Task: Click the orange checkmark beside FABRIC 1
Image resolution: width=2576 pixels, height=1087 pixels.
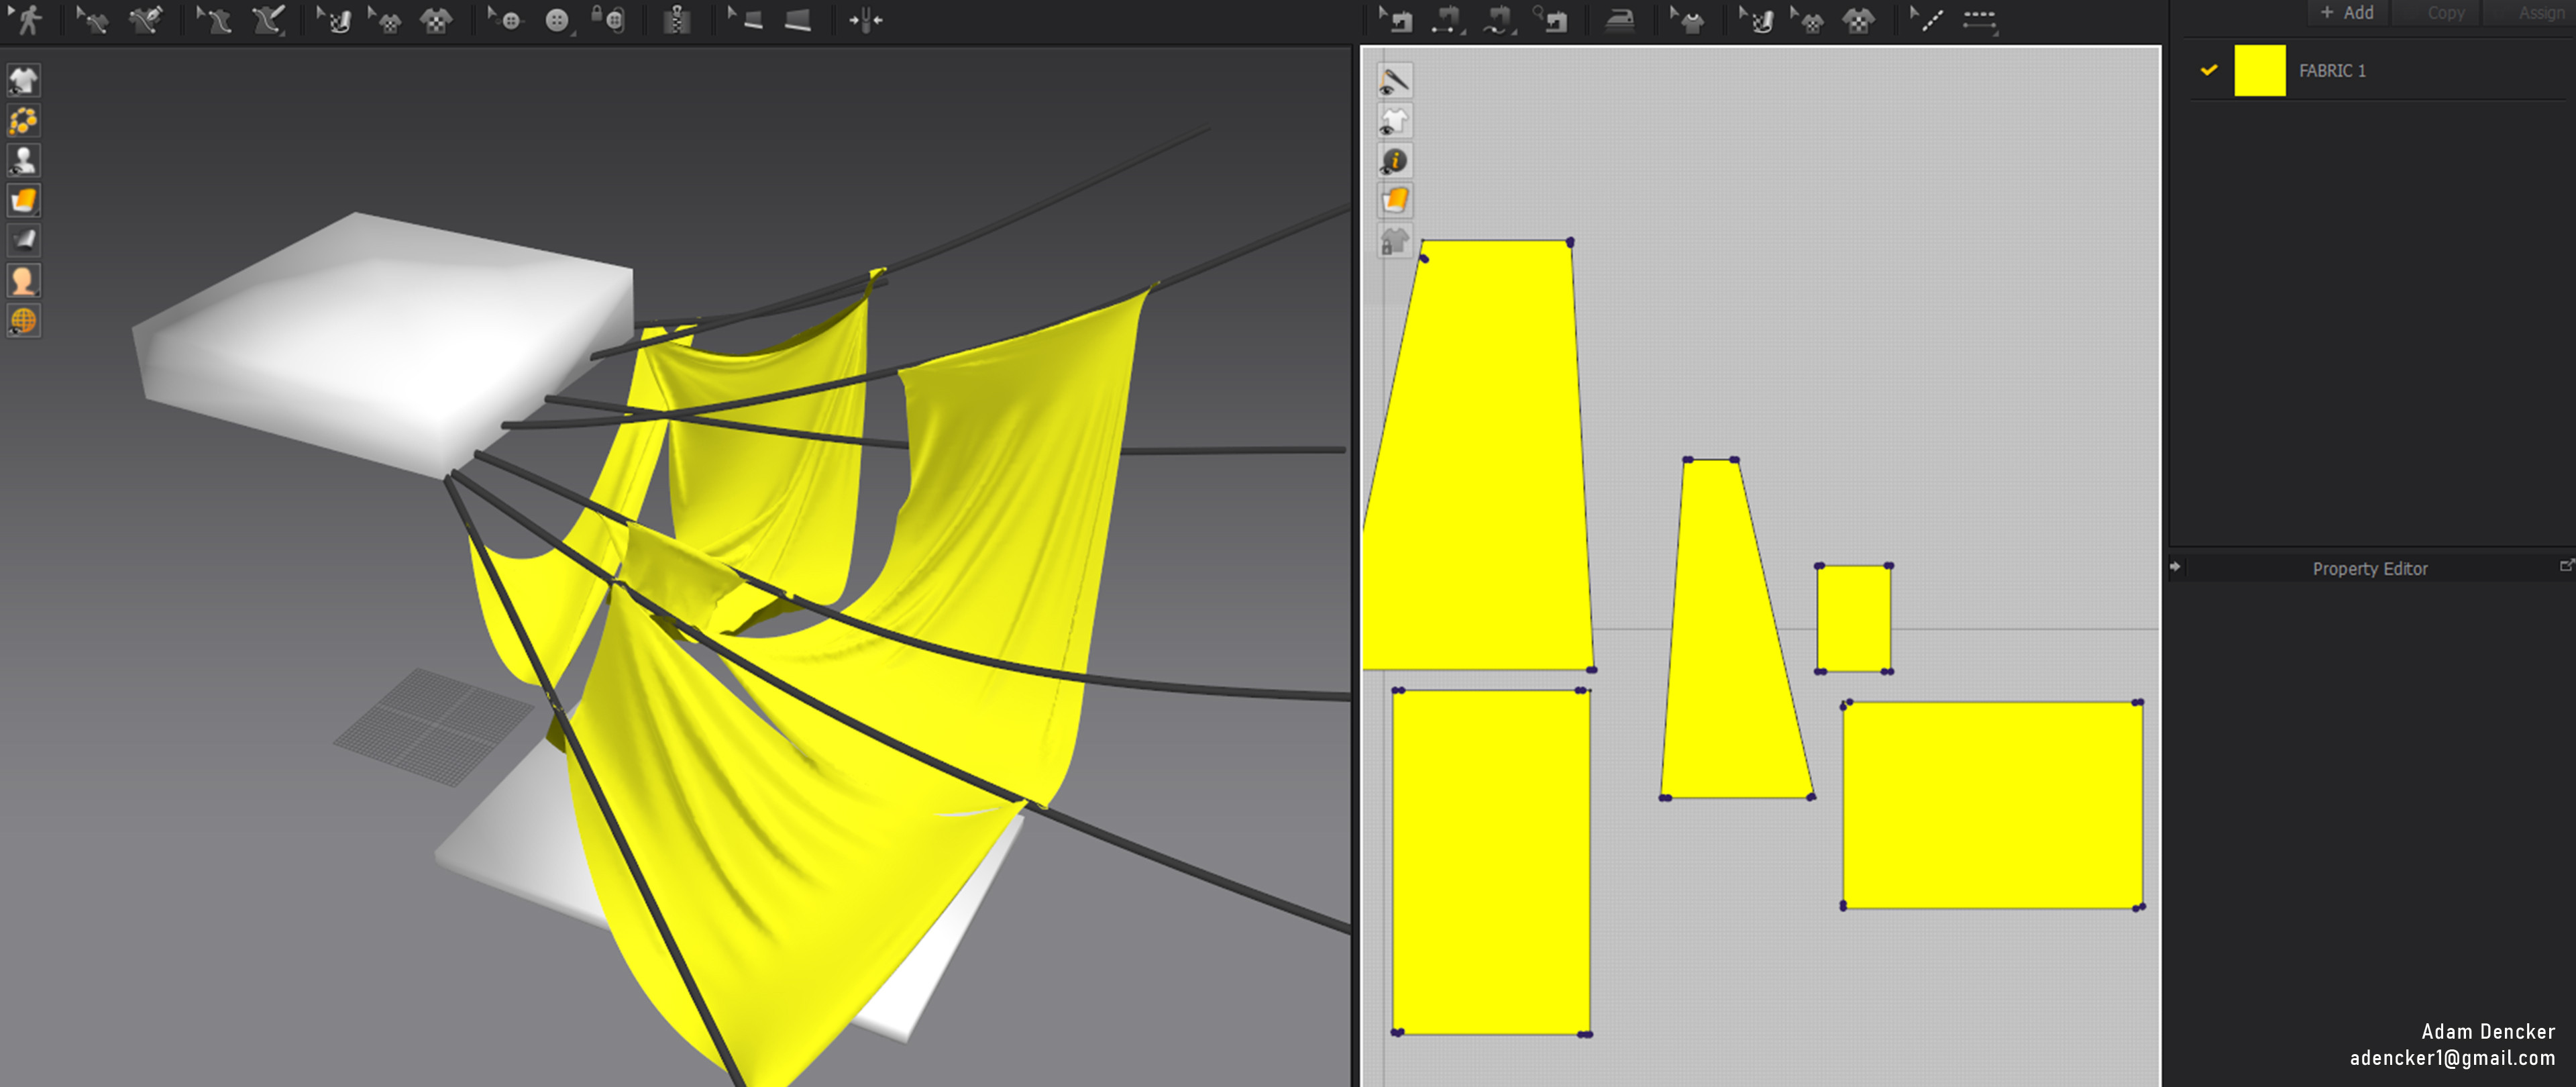Action: (2209, 70)
